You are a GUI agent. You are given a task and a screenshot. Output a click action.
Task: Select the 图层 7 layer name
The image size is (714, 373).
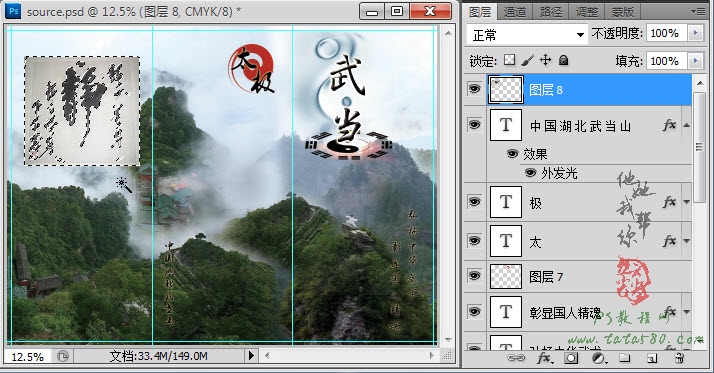546,276
